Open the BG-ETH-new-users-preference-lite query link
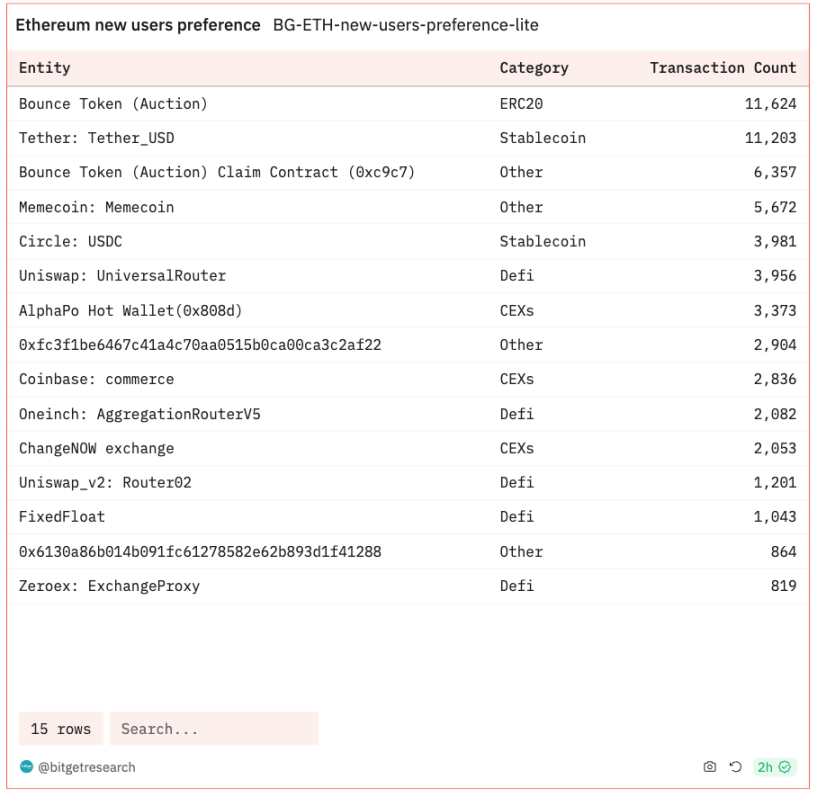817x797 pixels. pos(405,25)
